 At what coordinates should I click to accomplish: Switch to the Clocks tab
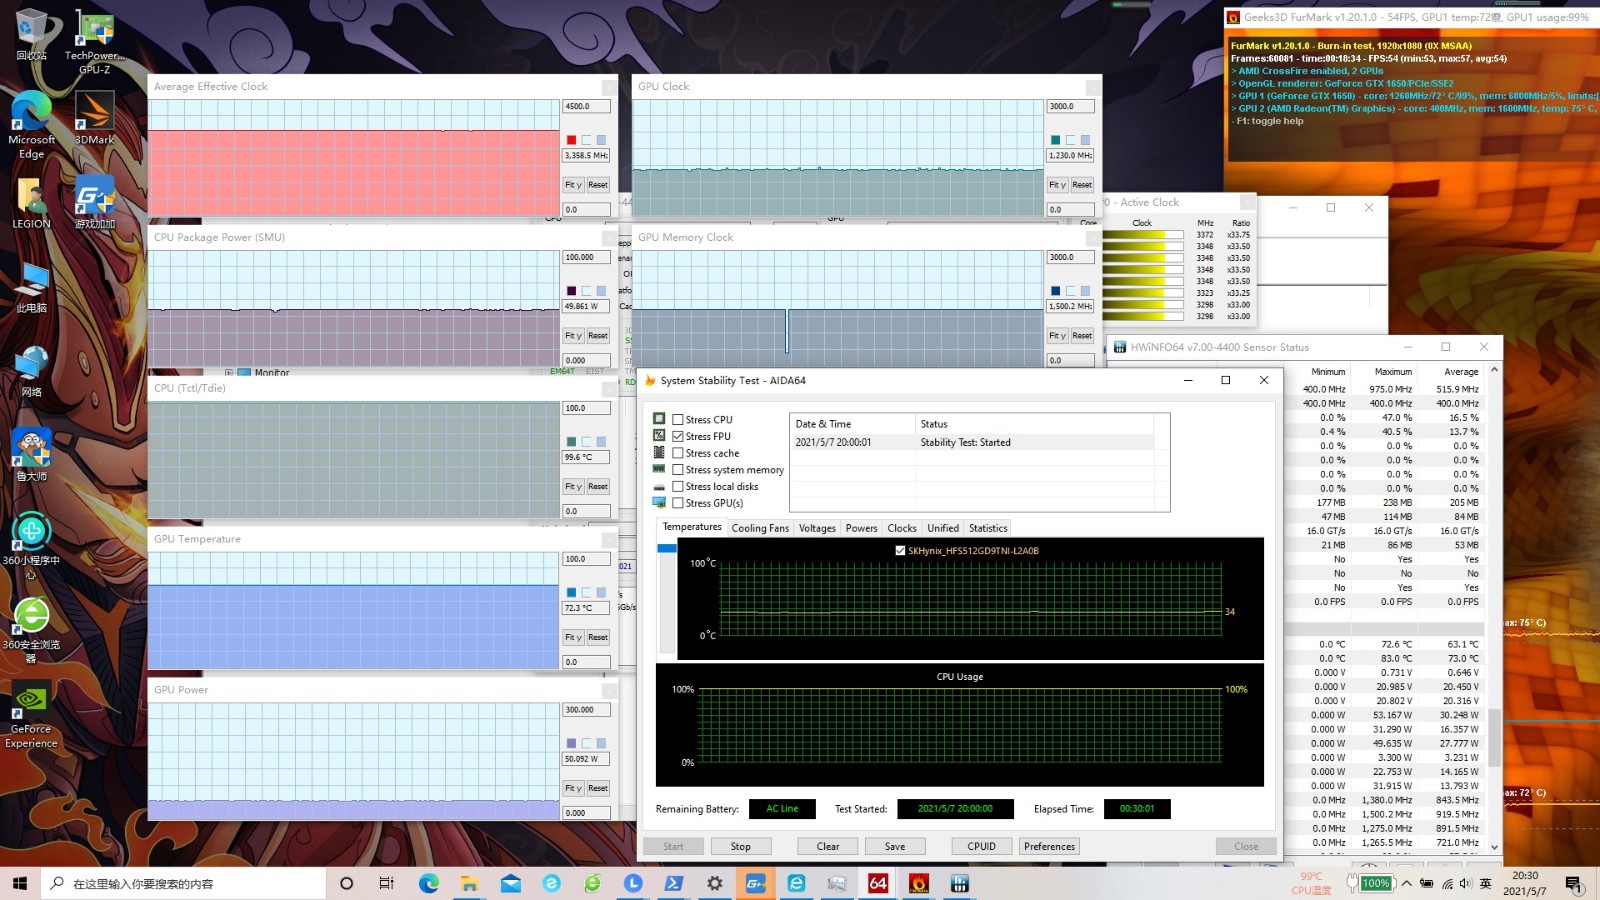pos(902,528)
